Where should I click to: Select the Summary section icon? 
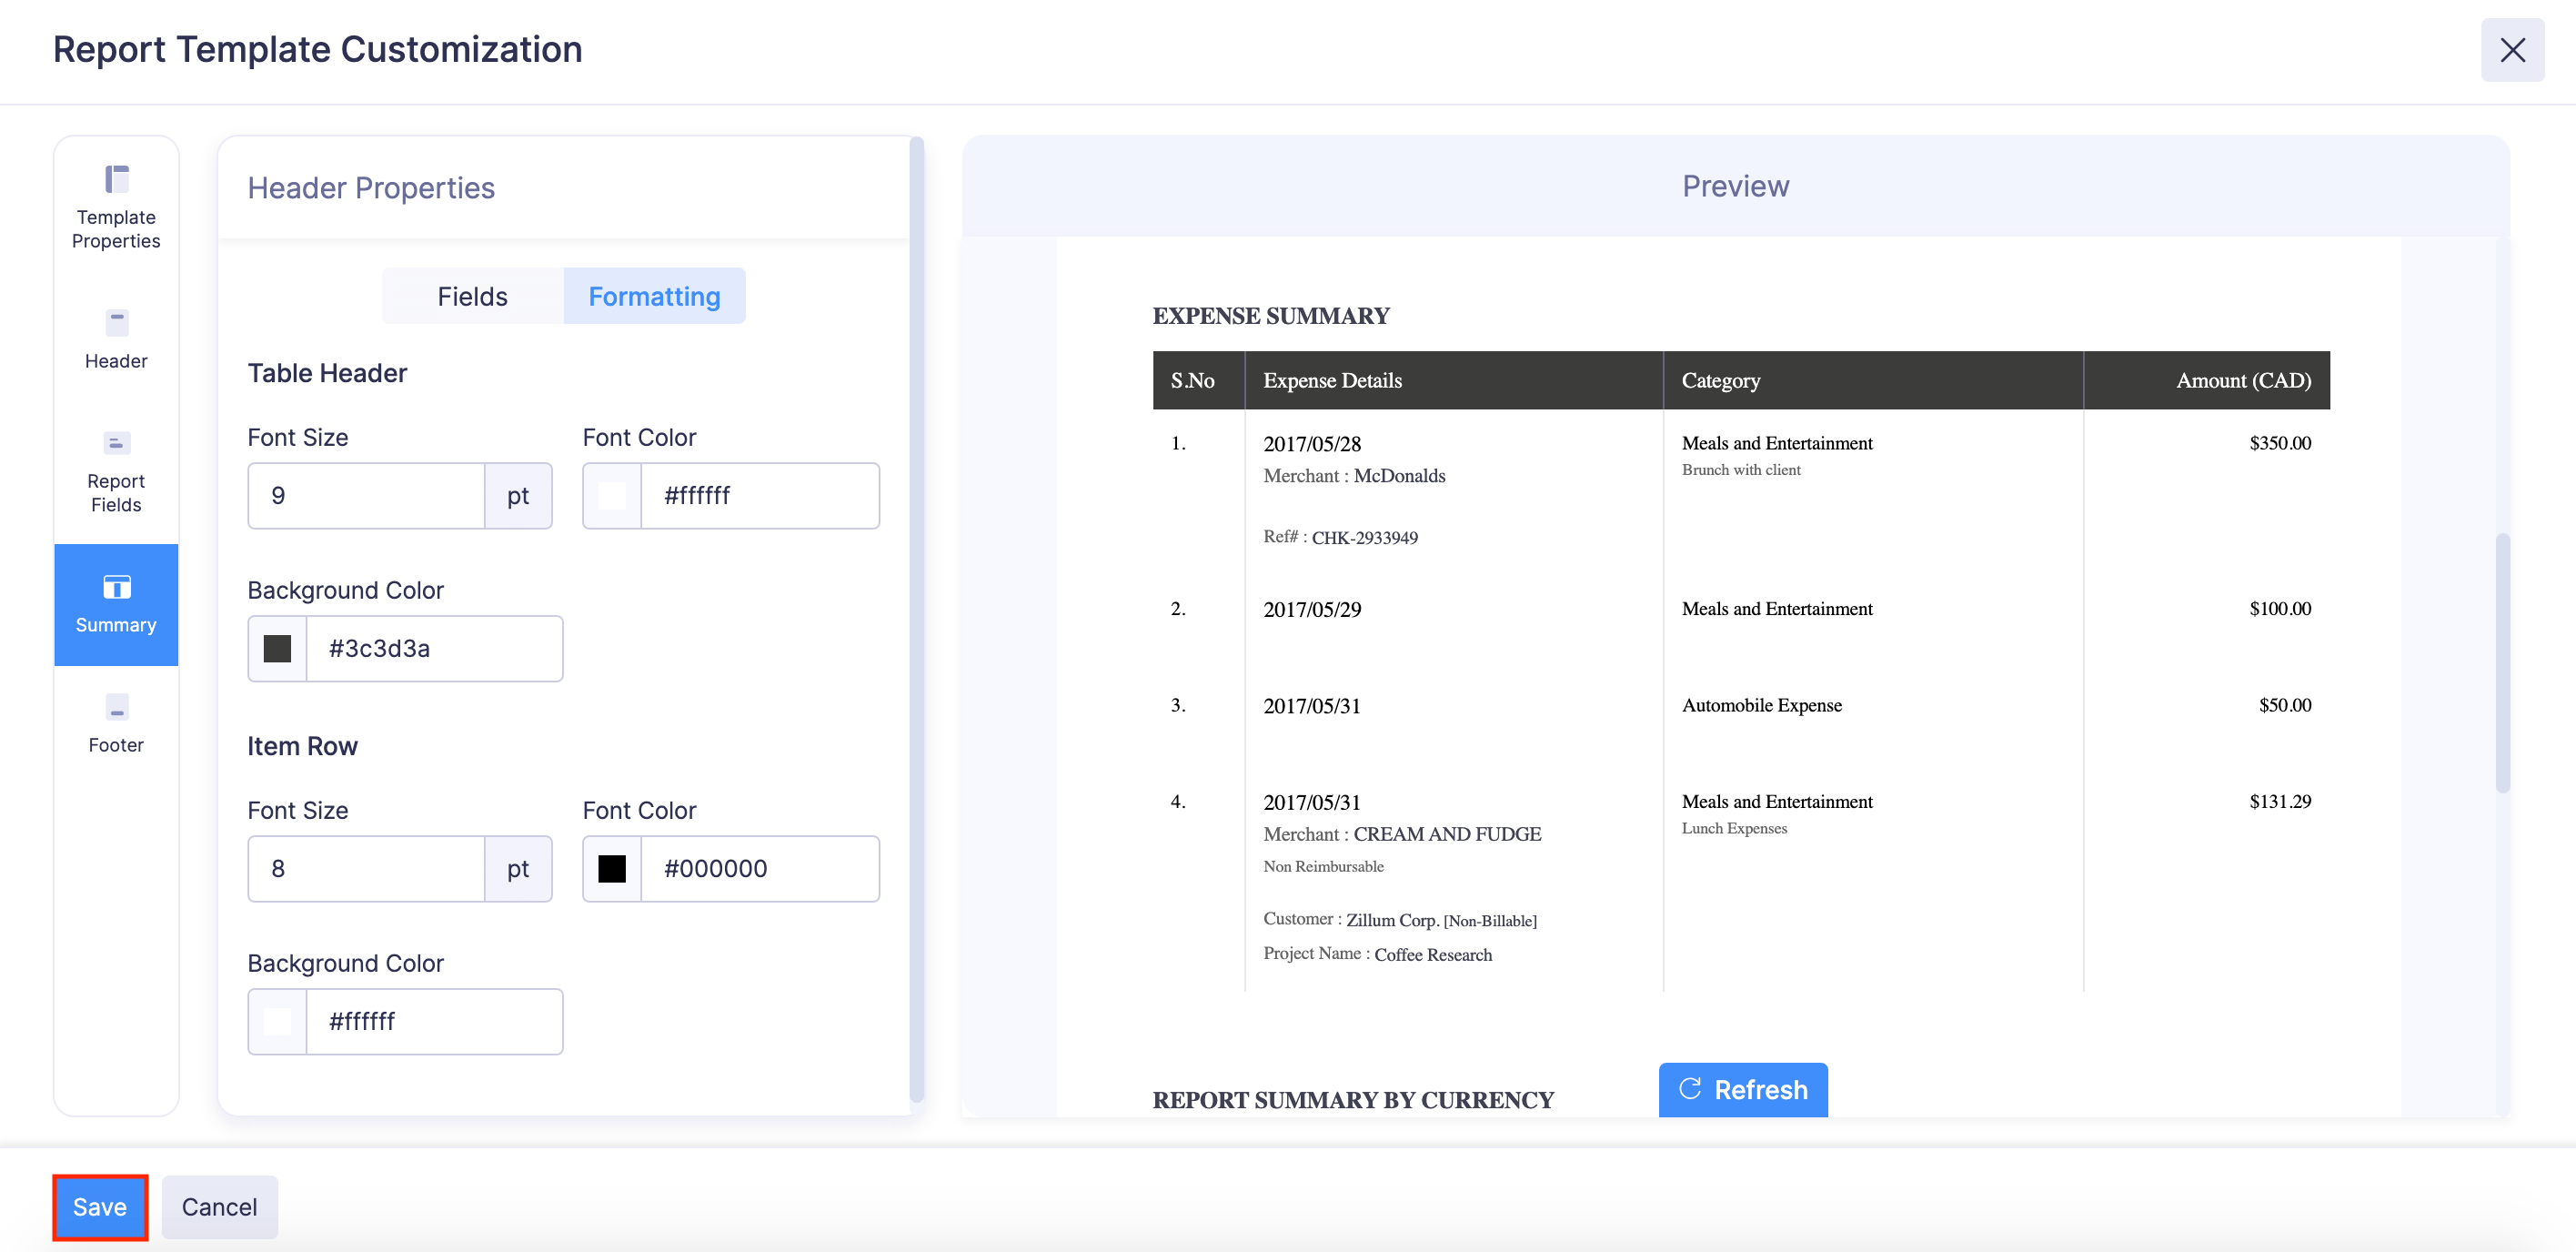(x=116, y=587)
